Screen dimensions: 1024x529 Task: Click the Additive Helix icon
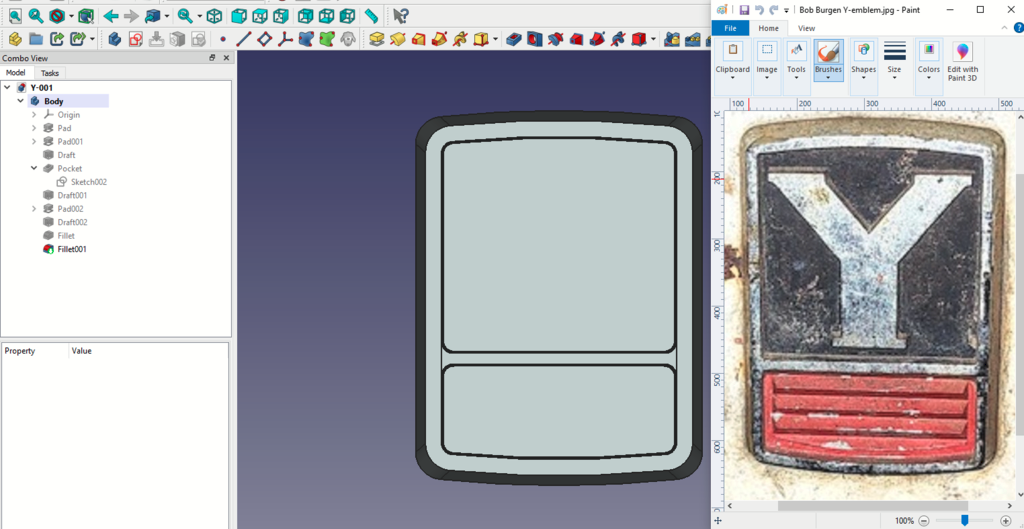[460, 39]
